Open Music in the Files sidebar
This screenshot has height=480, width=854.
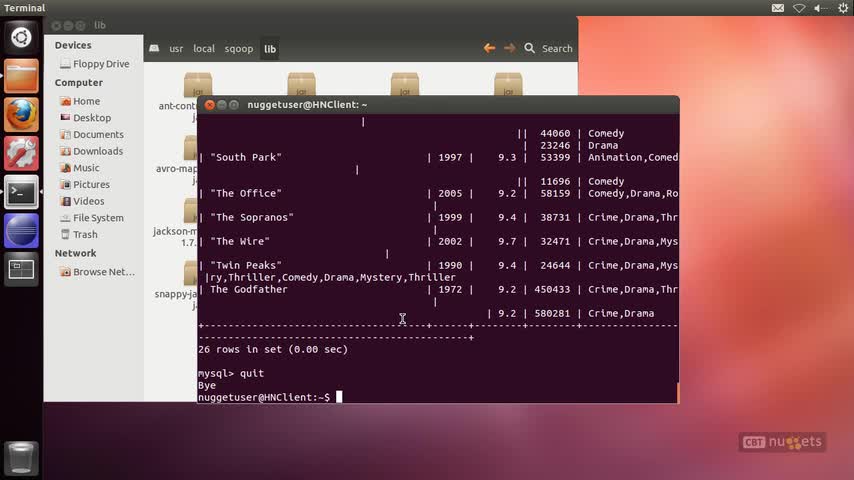coord(80,168)
